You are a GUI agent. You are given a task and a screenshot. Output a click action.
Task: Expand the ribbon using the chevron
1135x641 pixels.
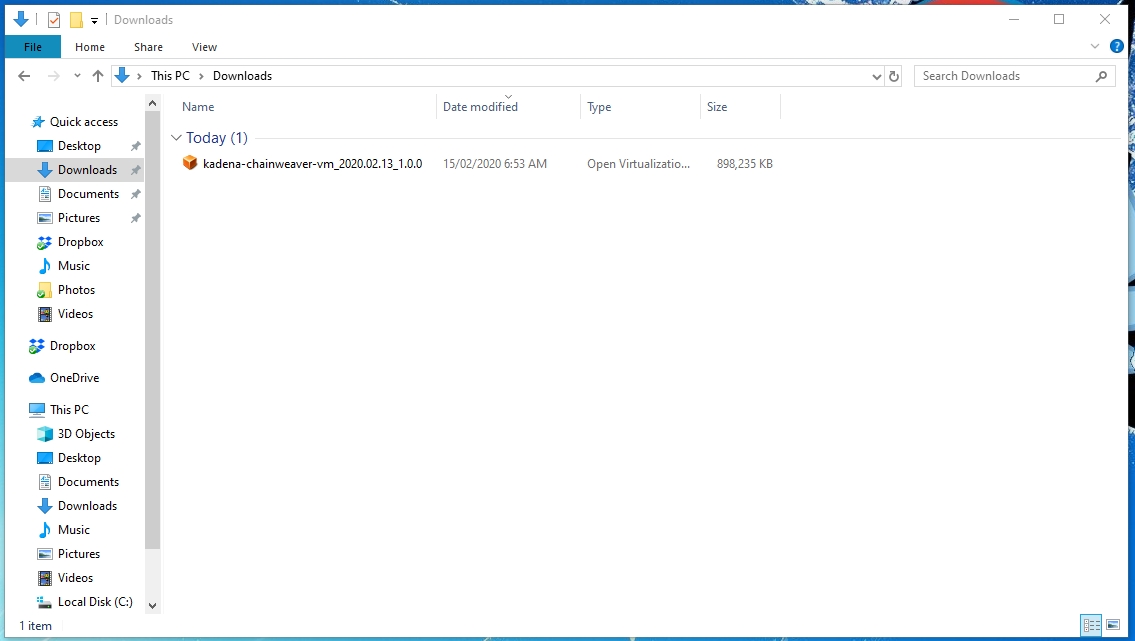pos(1095,46)
